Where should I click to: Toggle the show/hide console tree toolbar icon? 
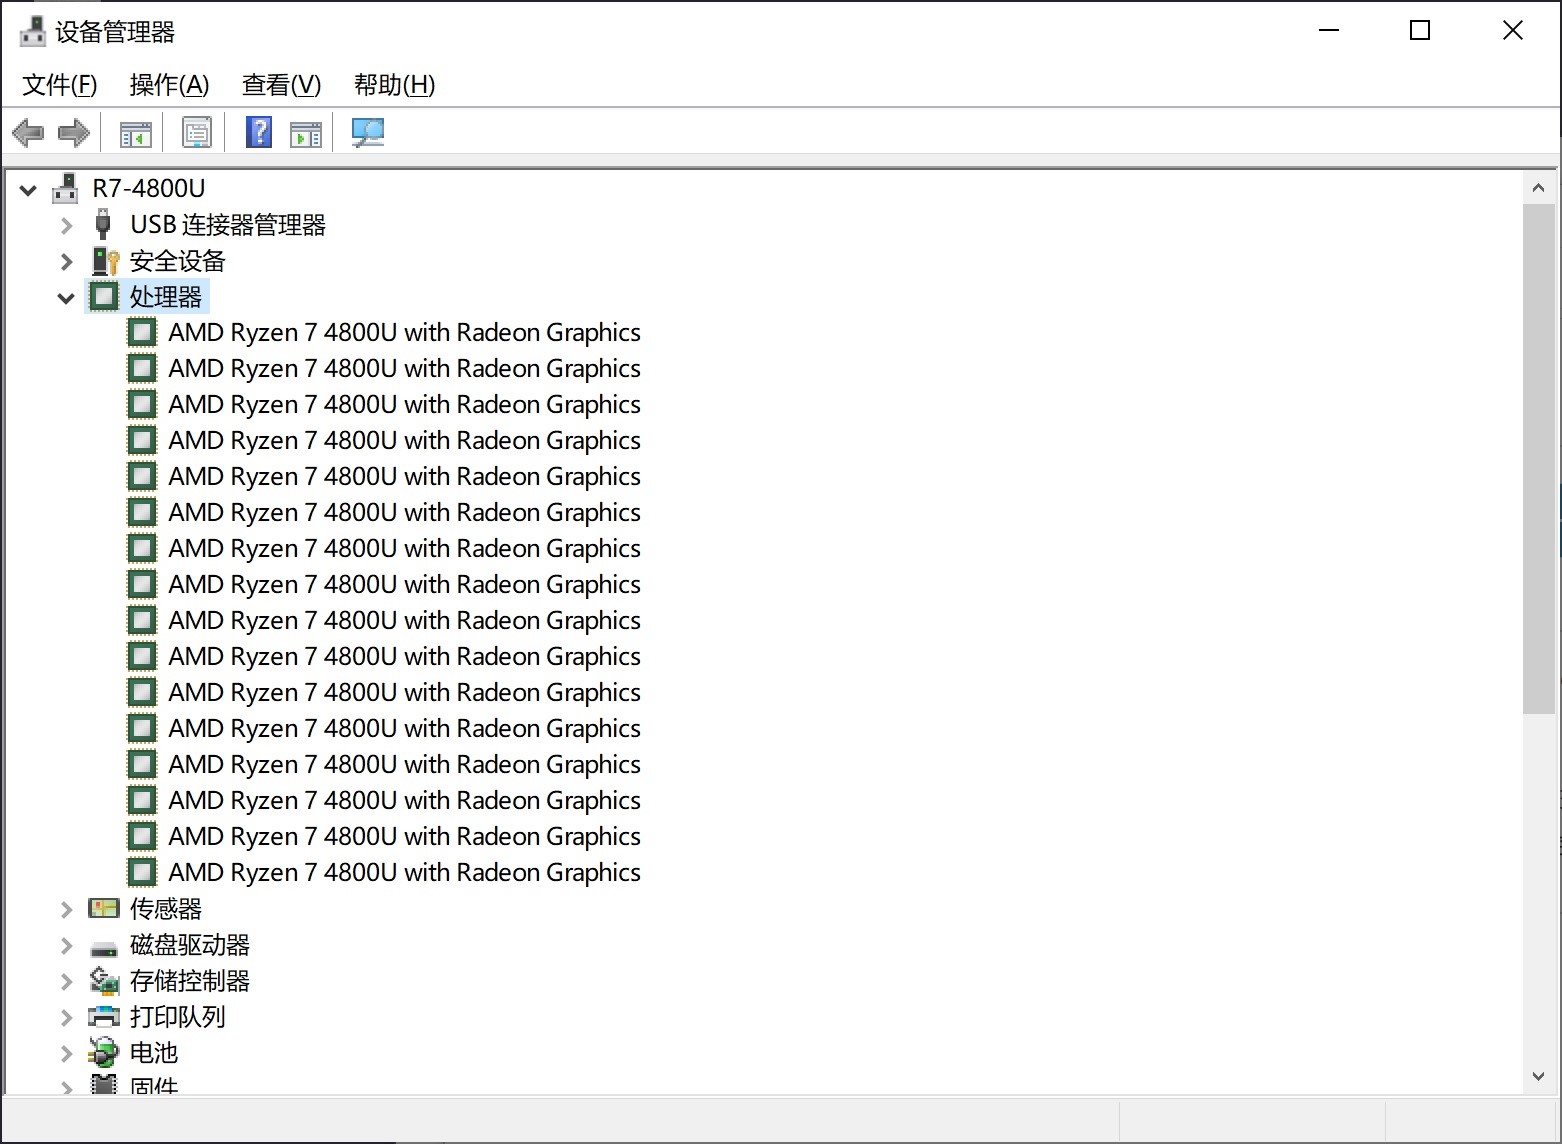pos(135,133)
